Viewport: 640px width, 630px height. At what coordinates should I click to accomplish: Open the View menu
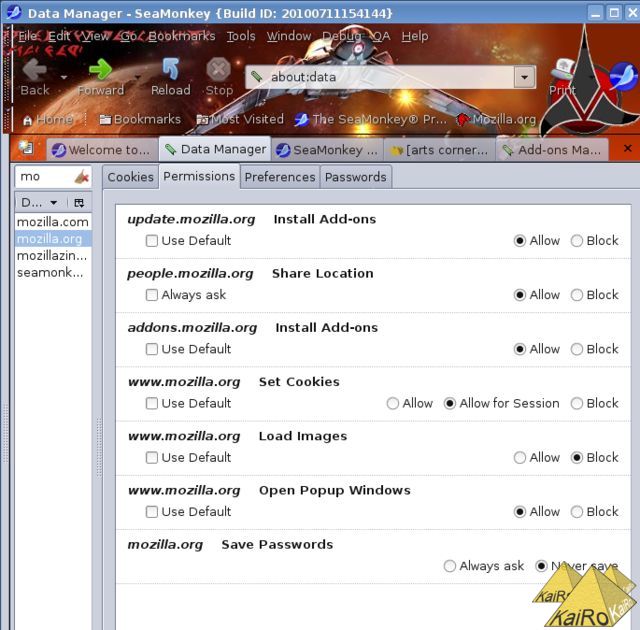[95, 36]
